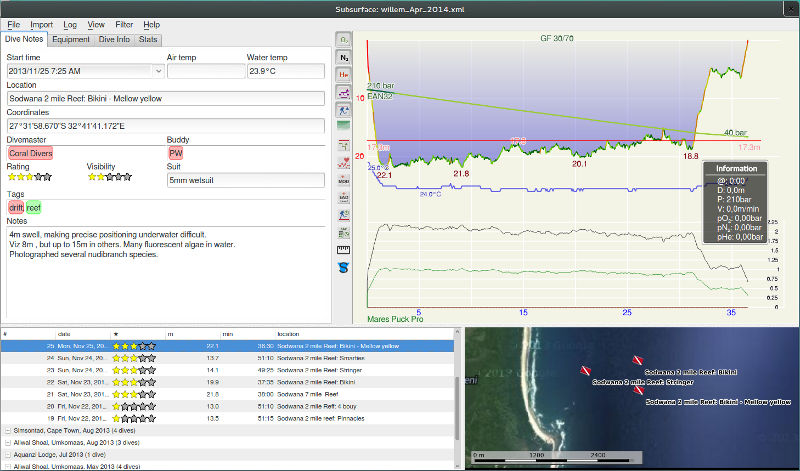The width and height of the screenshot is (800, 471).
Task: Switch to the Equipment tab
Action: (x=71, y=39)
